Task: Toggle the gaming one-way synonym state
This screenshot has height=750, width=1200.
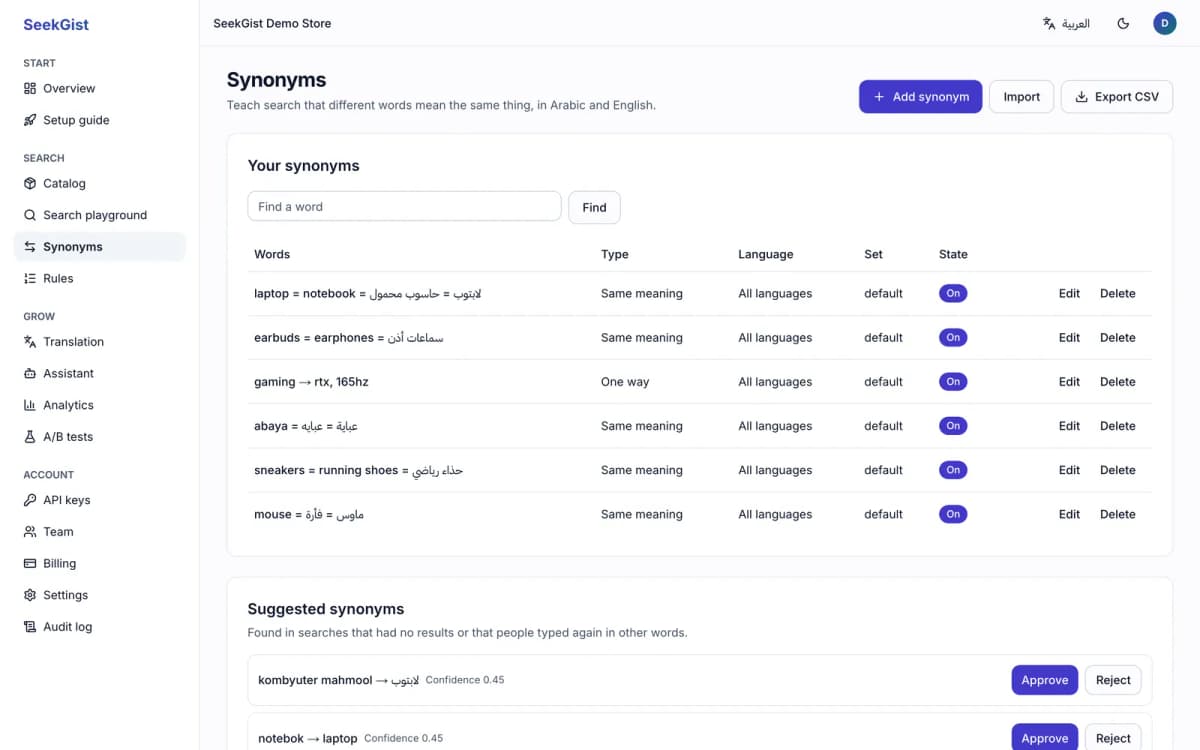Action: (953, 382)
